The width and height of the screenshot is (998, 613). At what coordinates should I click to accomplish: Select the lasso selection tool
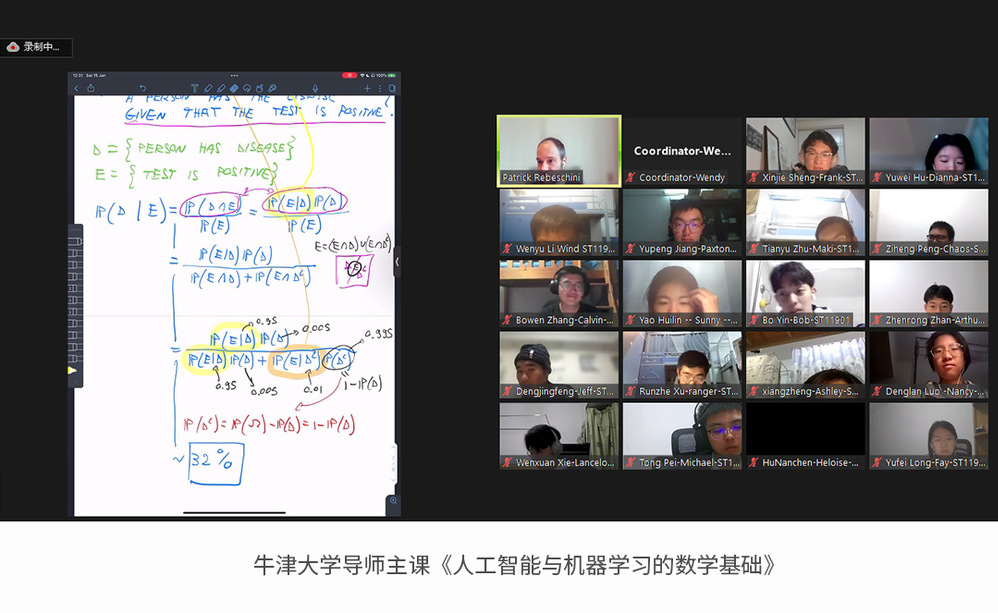[x=246, y=88]
